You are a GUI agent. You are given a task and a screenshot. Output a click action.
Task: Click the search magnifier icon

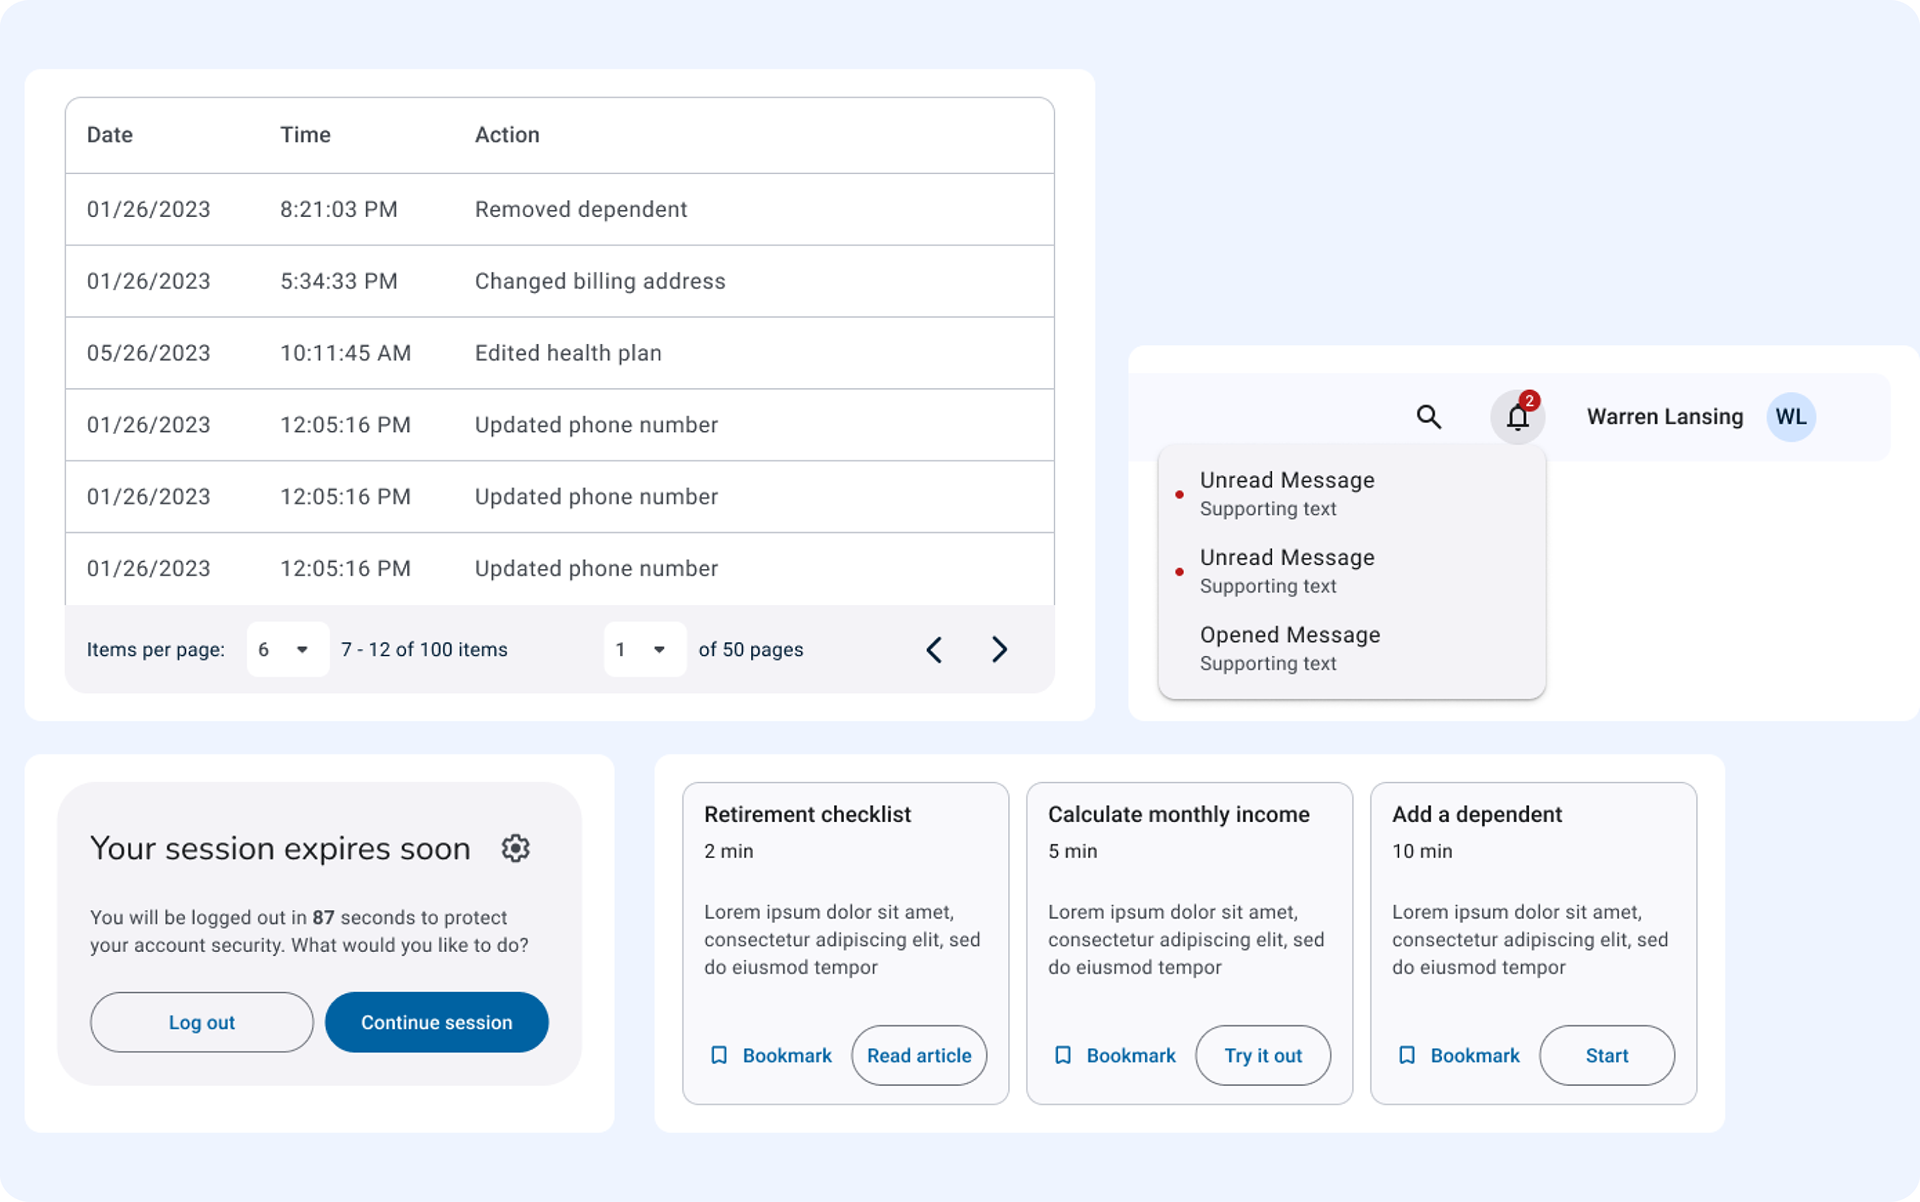1429,417
